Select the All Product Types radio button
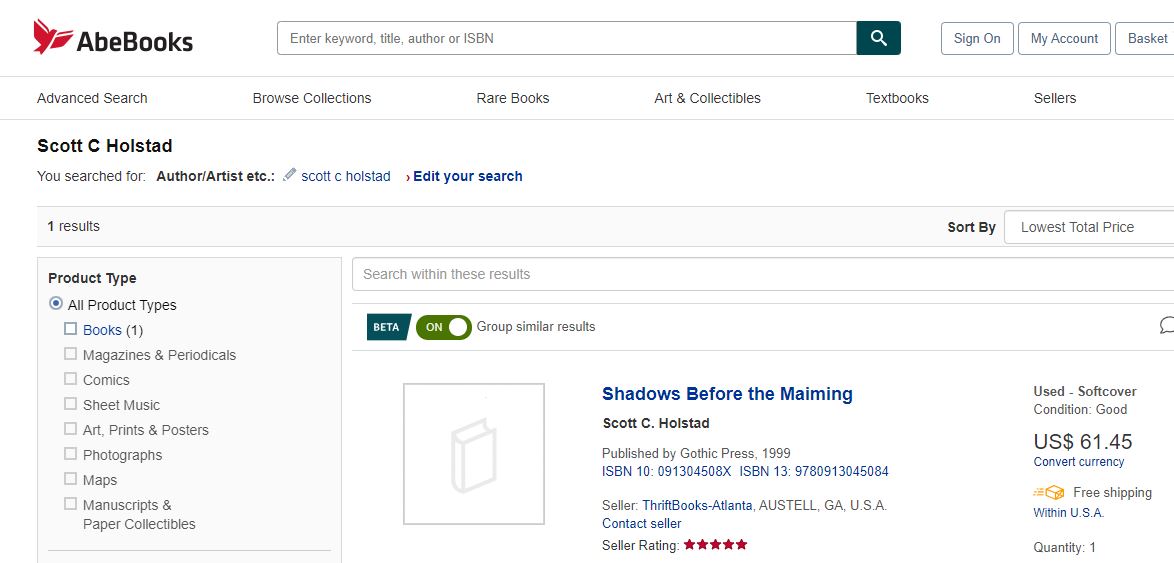This screenshot has width=1174, height=563. [56, 304]
